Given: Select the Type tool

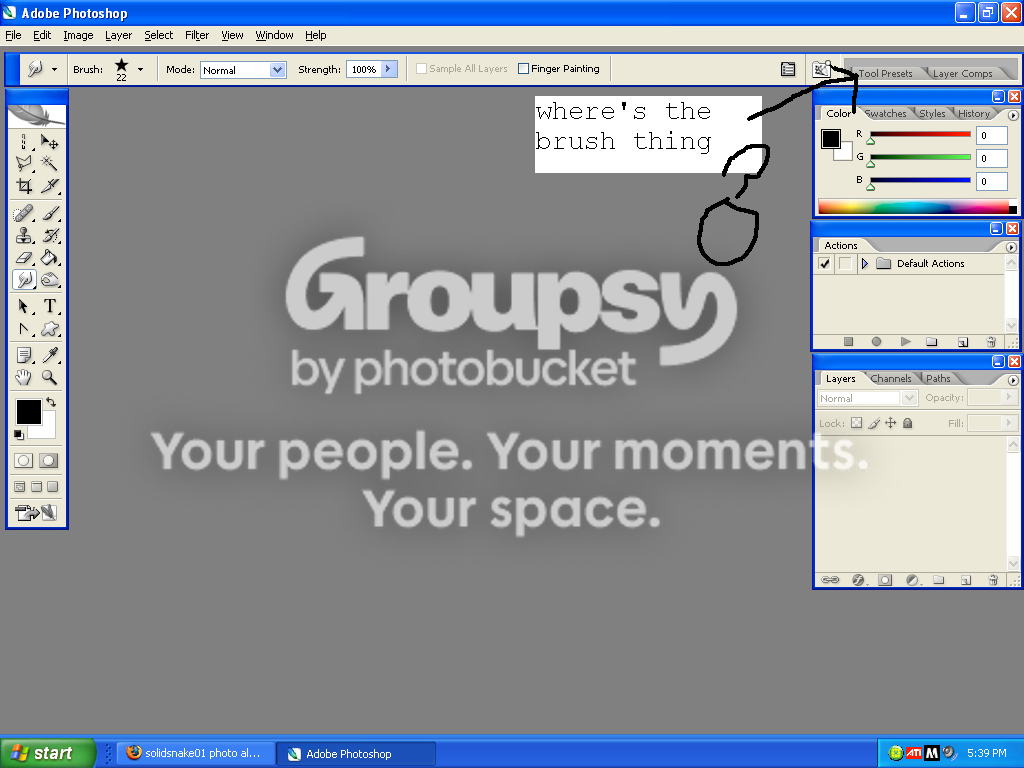Looking at the screenshot, I should click(x=50, y=306).
